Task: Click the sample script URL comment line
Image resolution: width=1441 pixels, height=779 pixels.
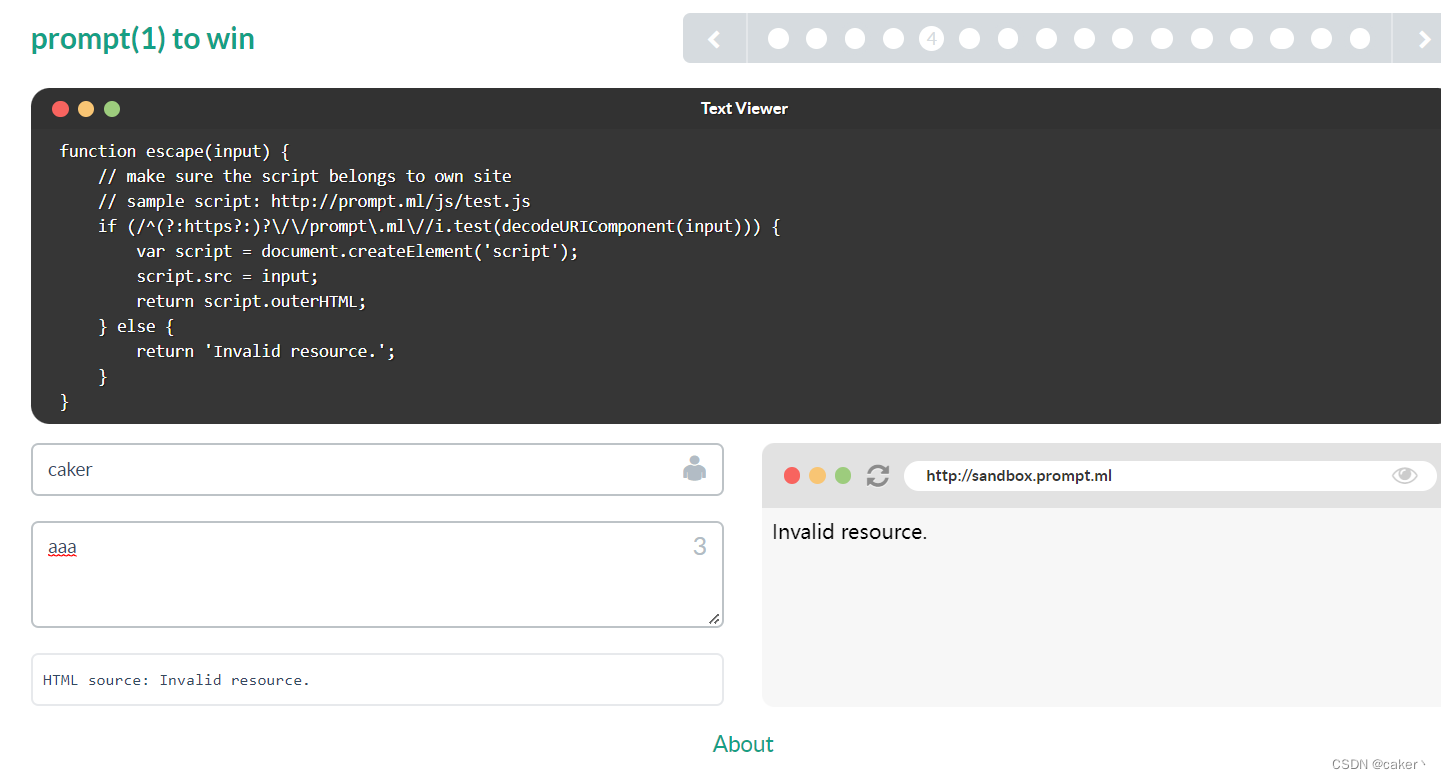Action: click(x=314, y=201)
